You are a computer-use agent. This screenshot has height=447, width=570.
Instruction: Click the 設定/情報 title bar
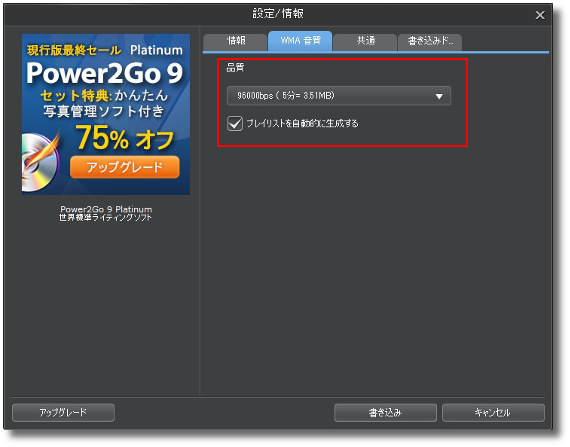[x=278, y=15]
